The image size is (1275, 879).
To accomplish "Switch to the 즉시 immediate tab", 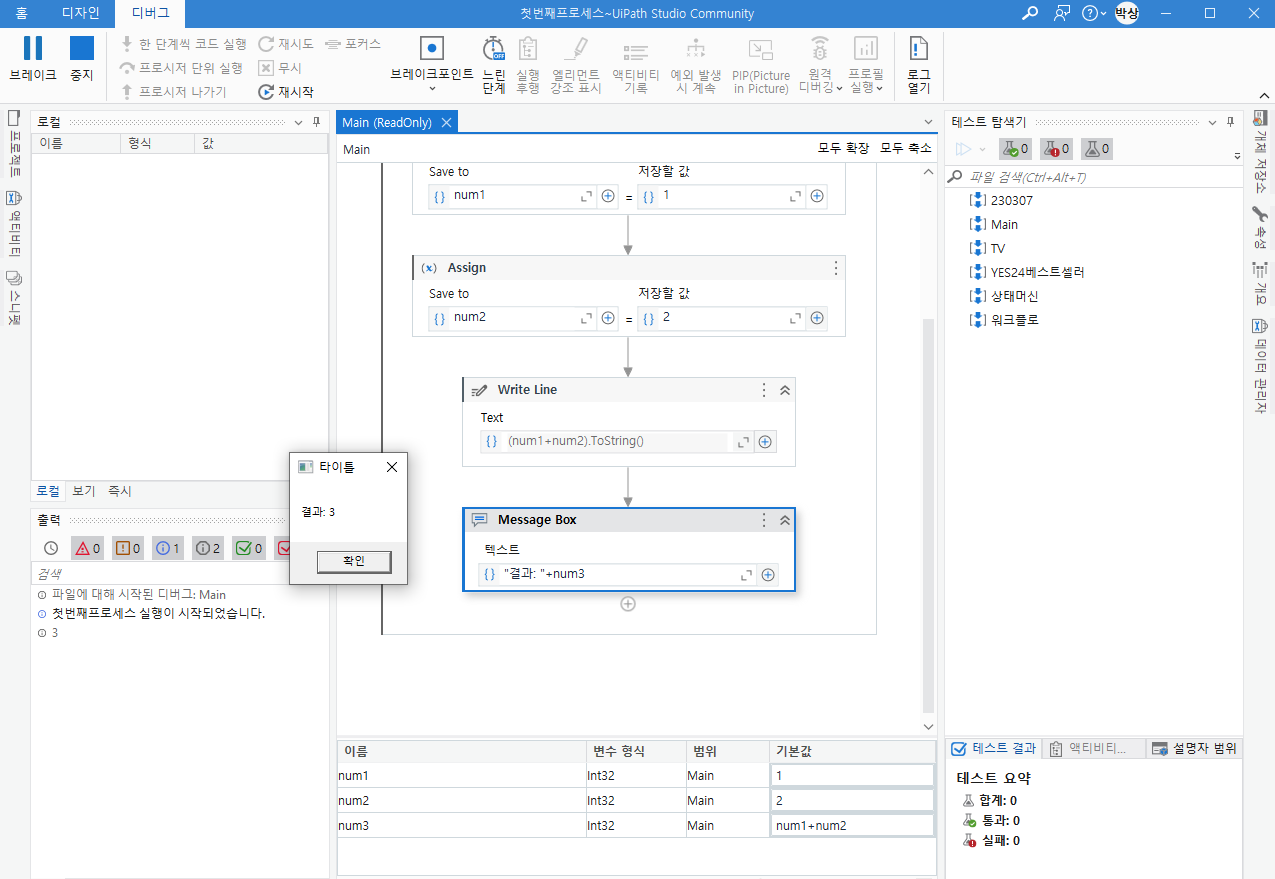I will click(x=120, y=491).
